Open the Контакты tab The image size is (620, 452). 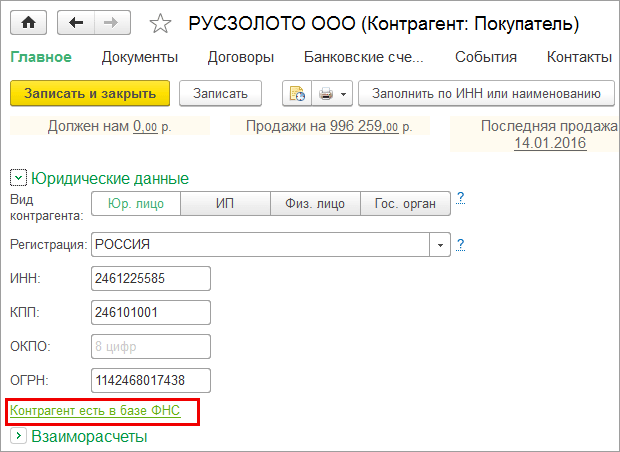click(x=579, y=57)
